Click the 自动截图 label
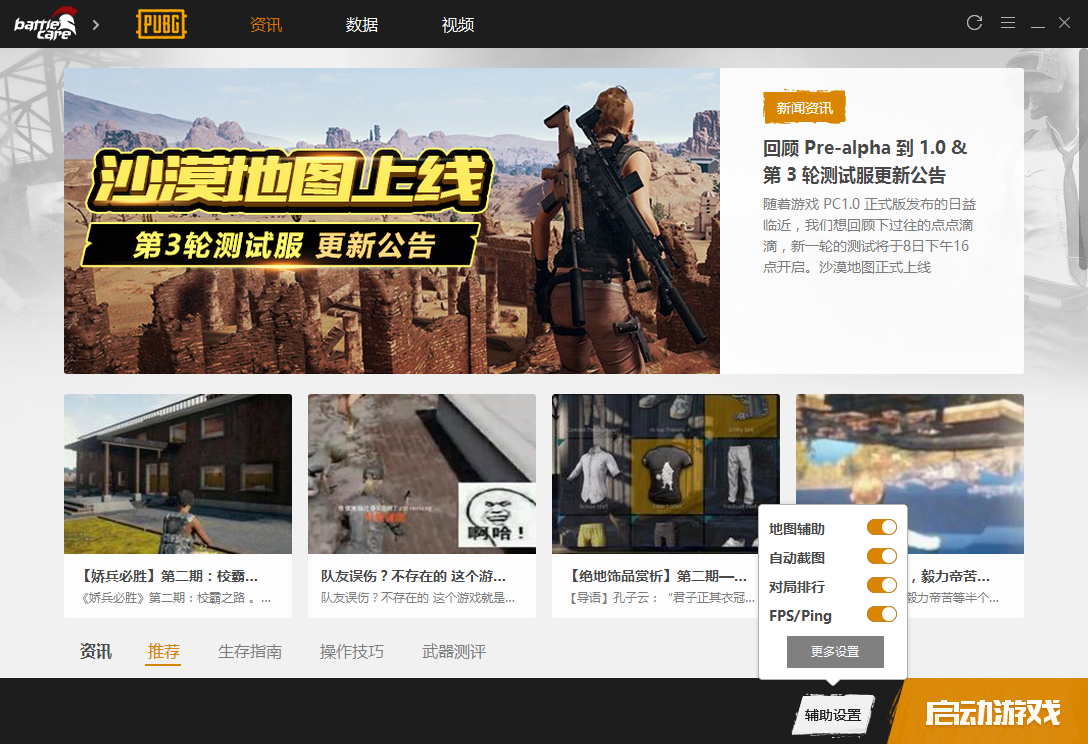Image resolution: width=1088 pixels, height=744 pixels. coord(797,558)
